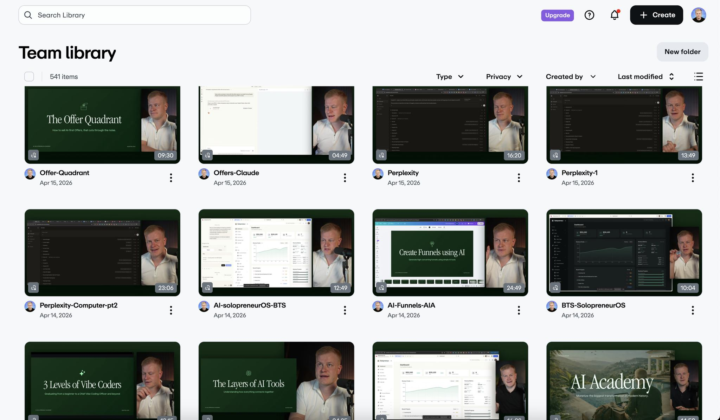Screen dimensions: 720x420
Task: Click video type badge on BTS-SolopreneurOS thumbnail
Action: 556,288
